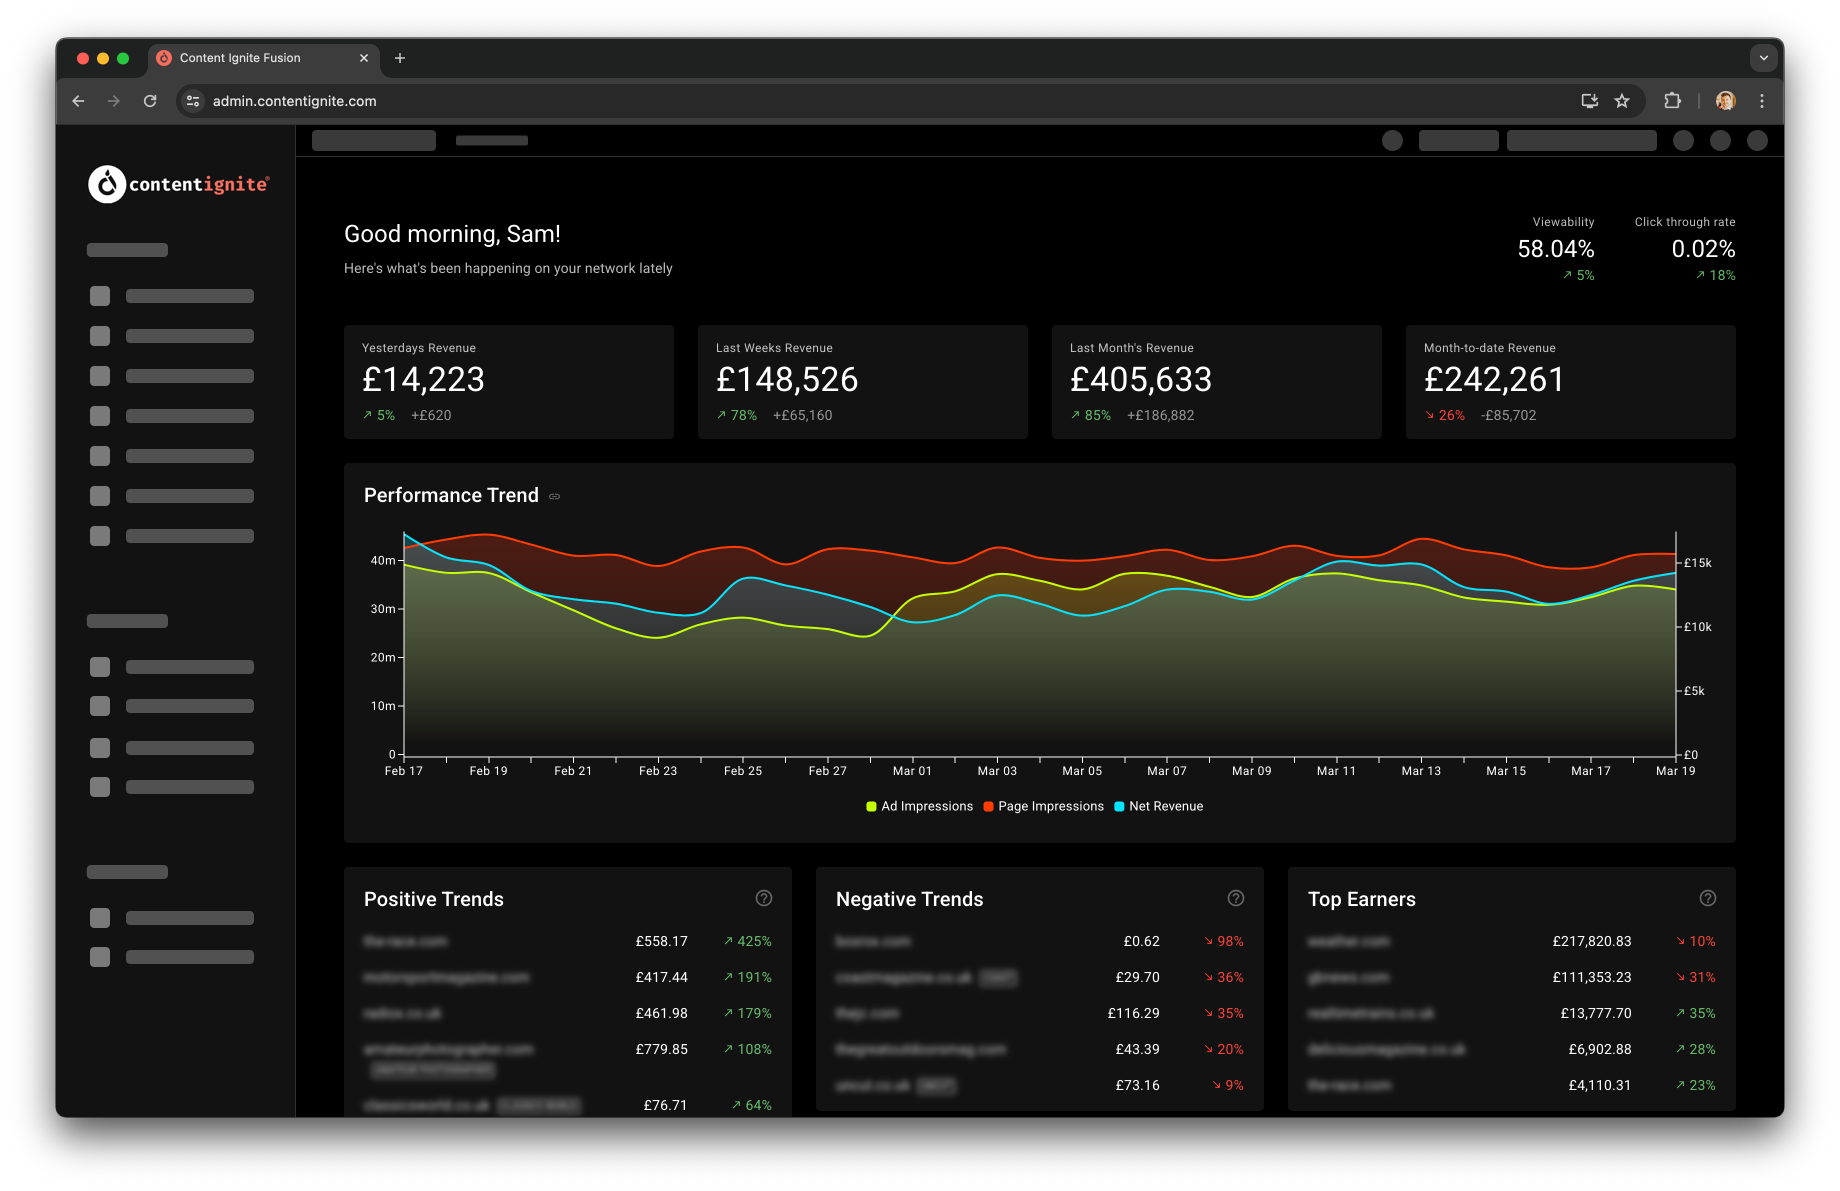Image resolution: width=1840 pixels, height=1191 pixels.
Task: Click the browser forward arrow
Action: [114, 101]
